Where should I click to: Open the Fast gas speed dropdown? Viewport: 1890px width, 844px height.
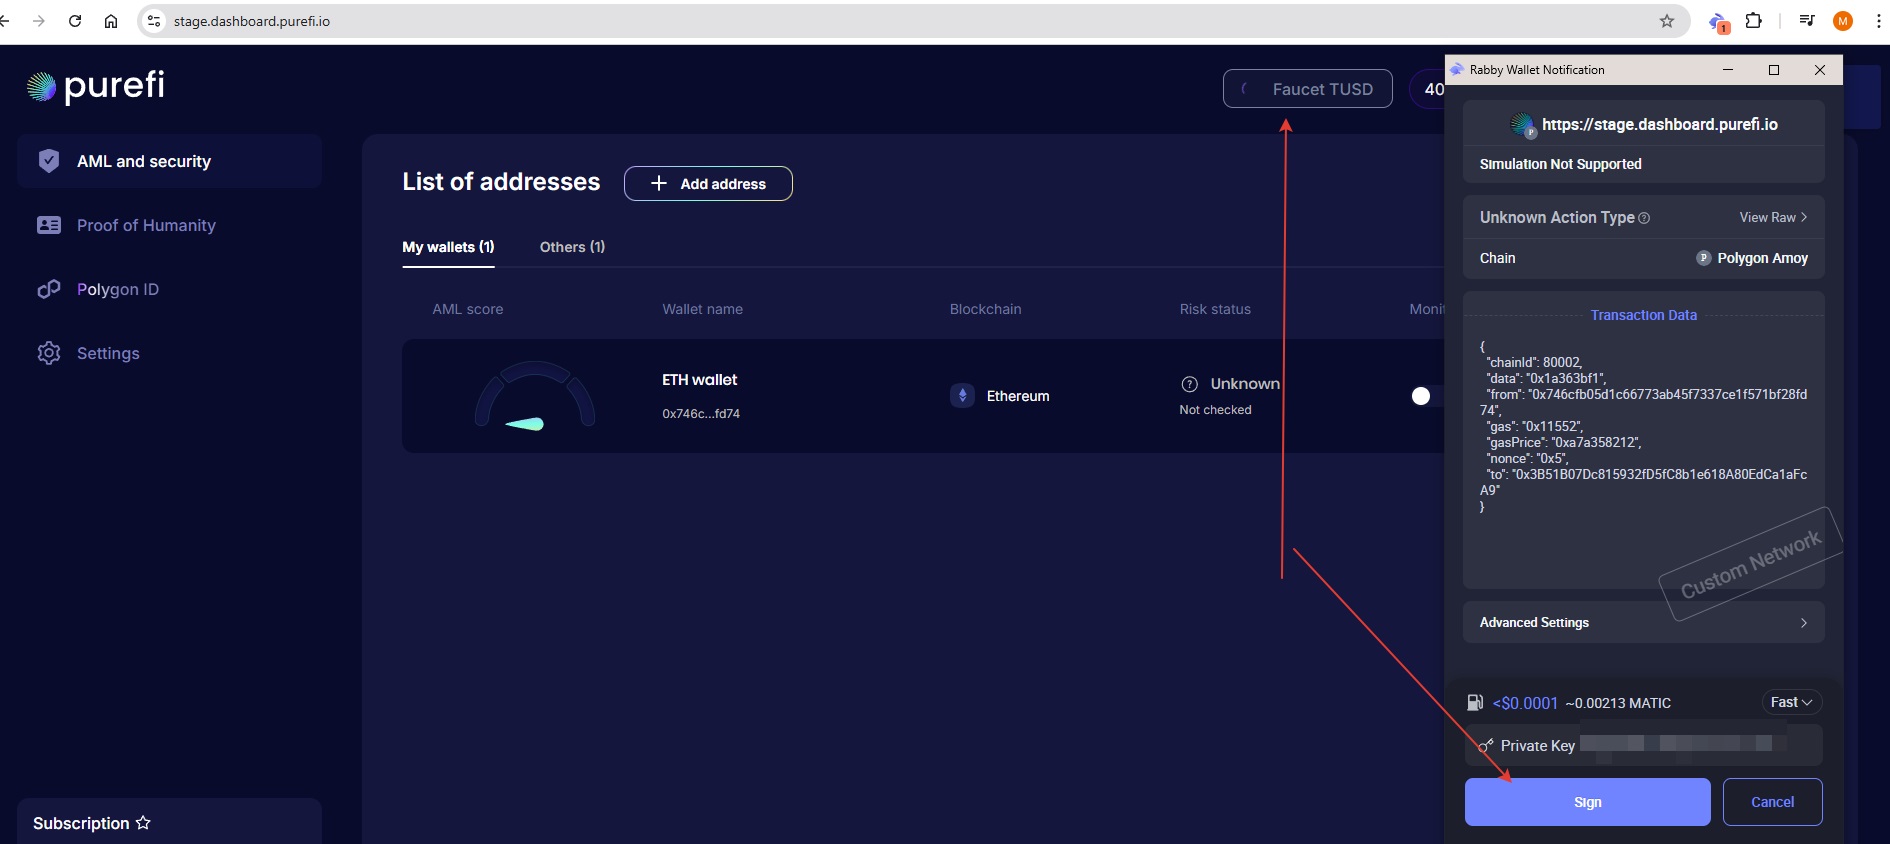tap(1790, 702)
